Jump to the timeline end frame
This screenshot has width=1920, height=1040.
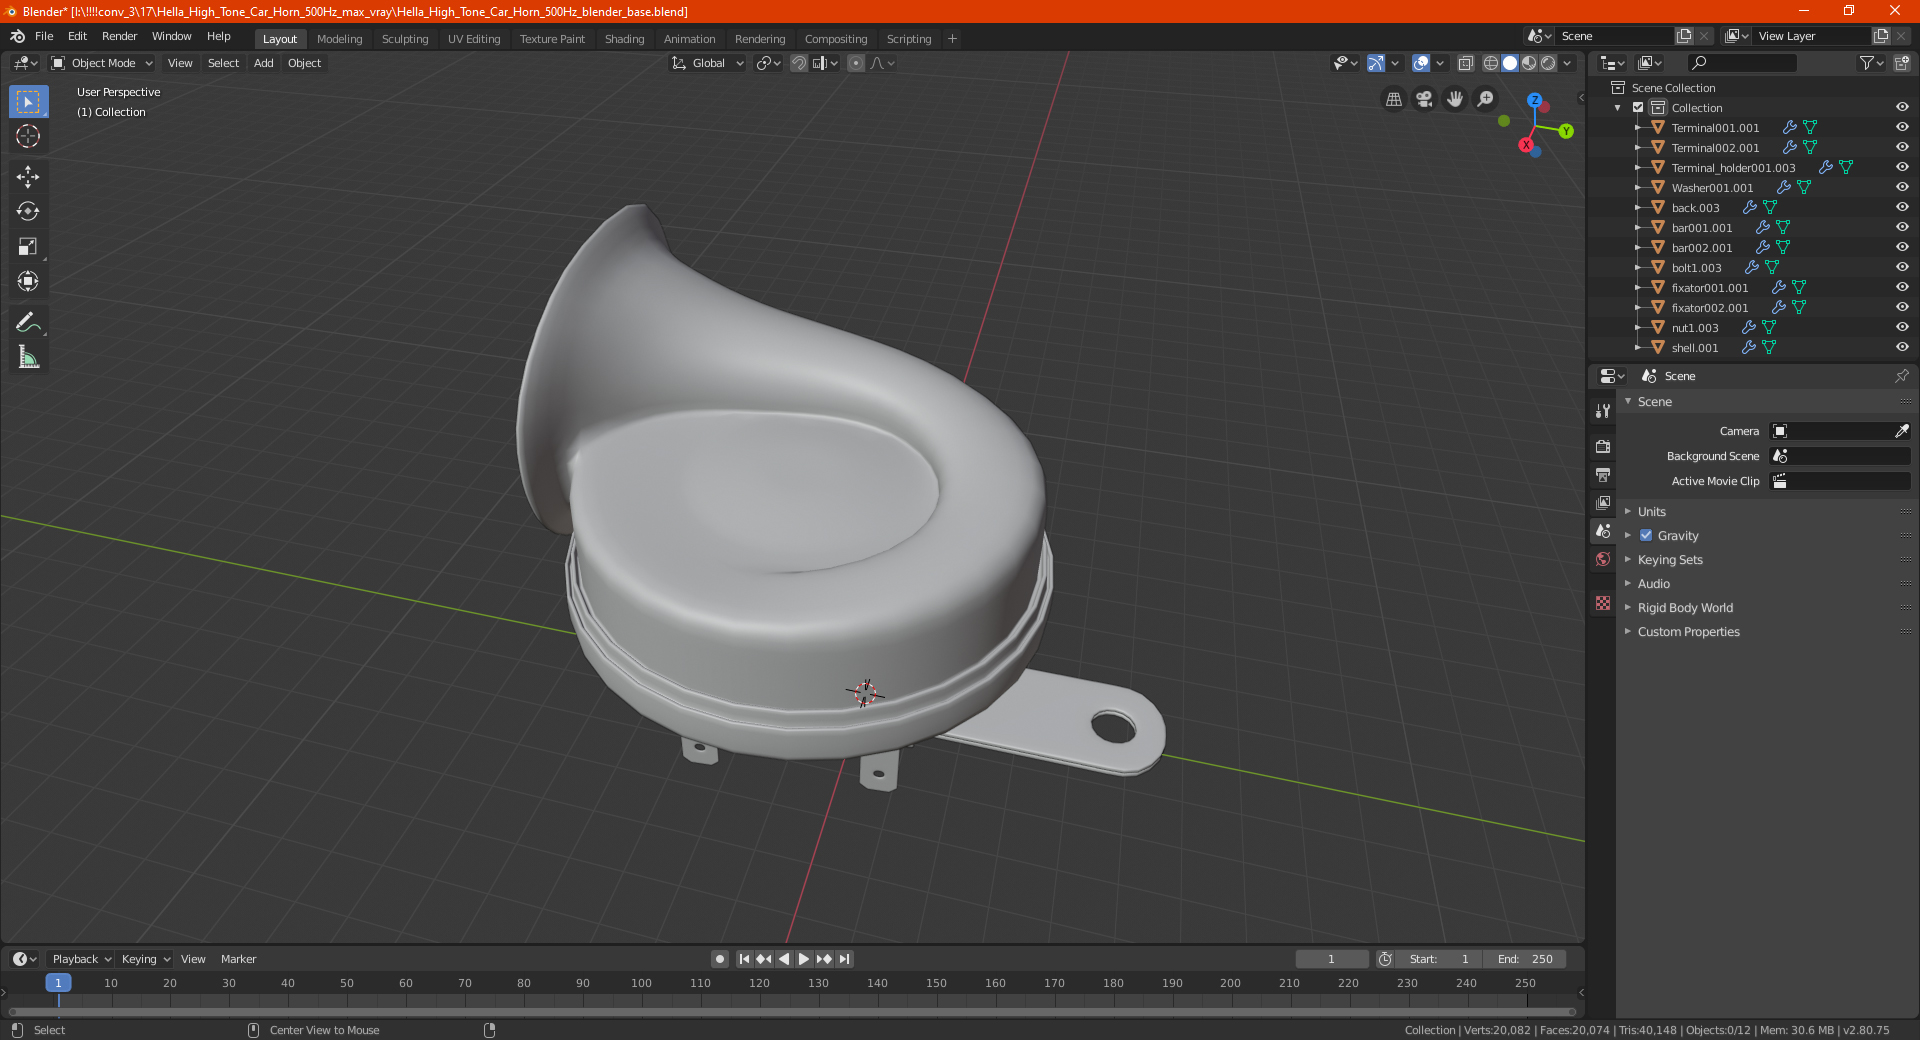(x=844, y=959)
